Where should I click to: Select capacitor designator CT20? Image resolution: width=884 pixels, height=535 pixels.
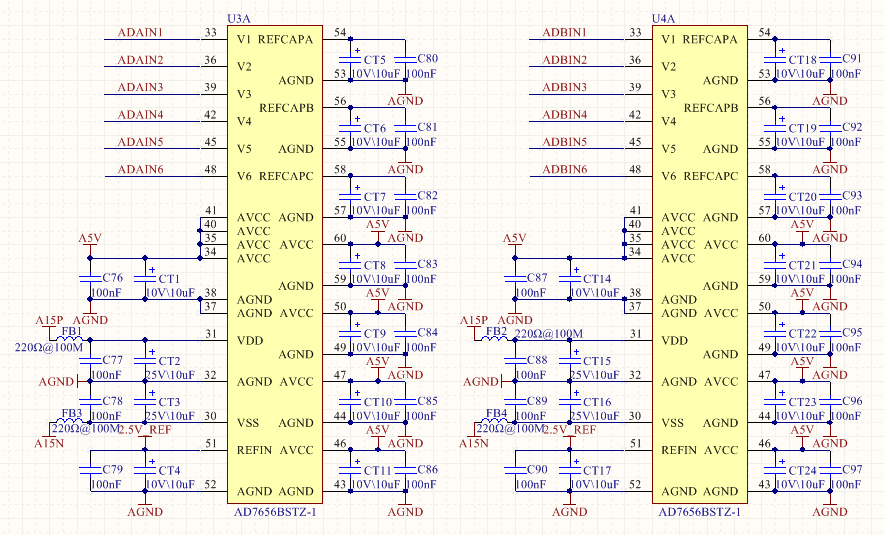pyautogui.click(x=803, y=197)
